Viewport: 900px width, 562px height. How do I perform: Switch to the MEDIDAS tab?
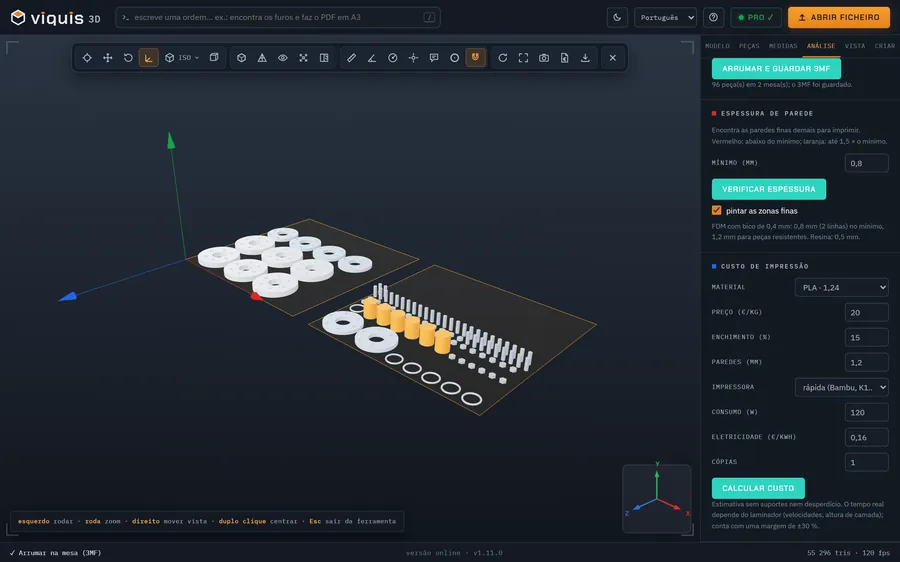coord(783,46)
